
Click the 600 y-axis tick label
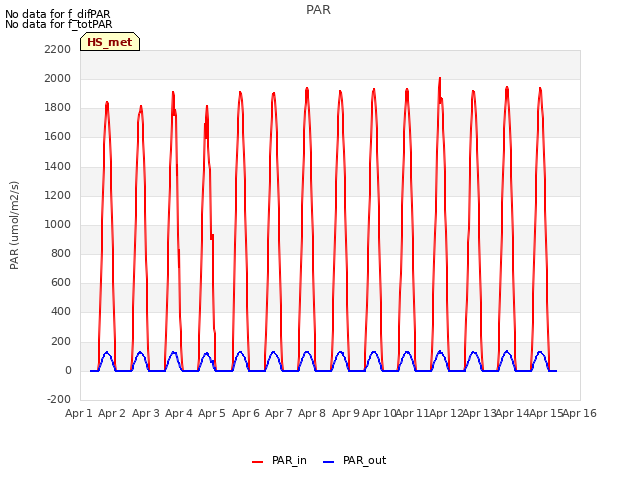tap(61, 282)
